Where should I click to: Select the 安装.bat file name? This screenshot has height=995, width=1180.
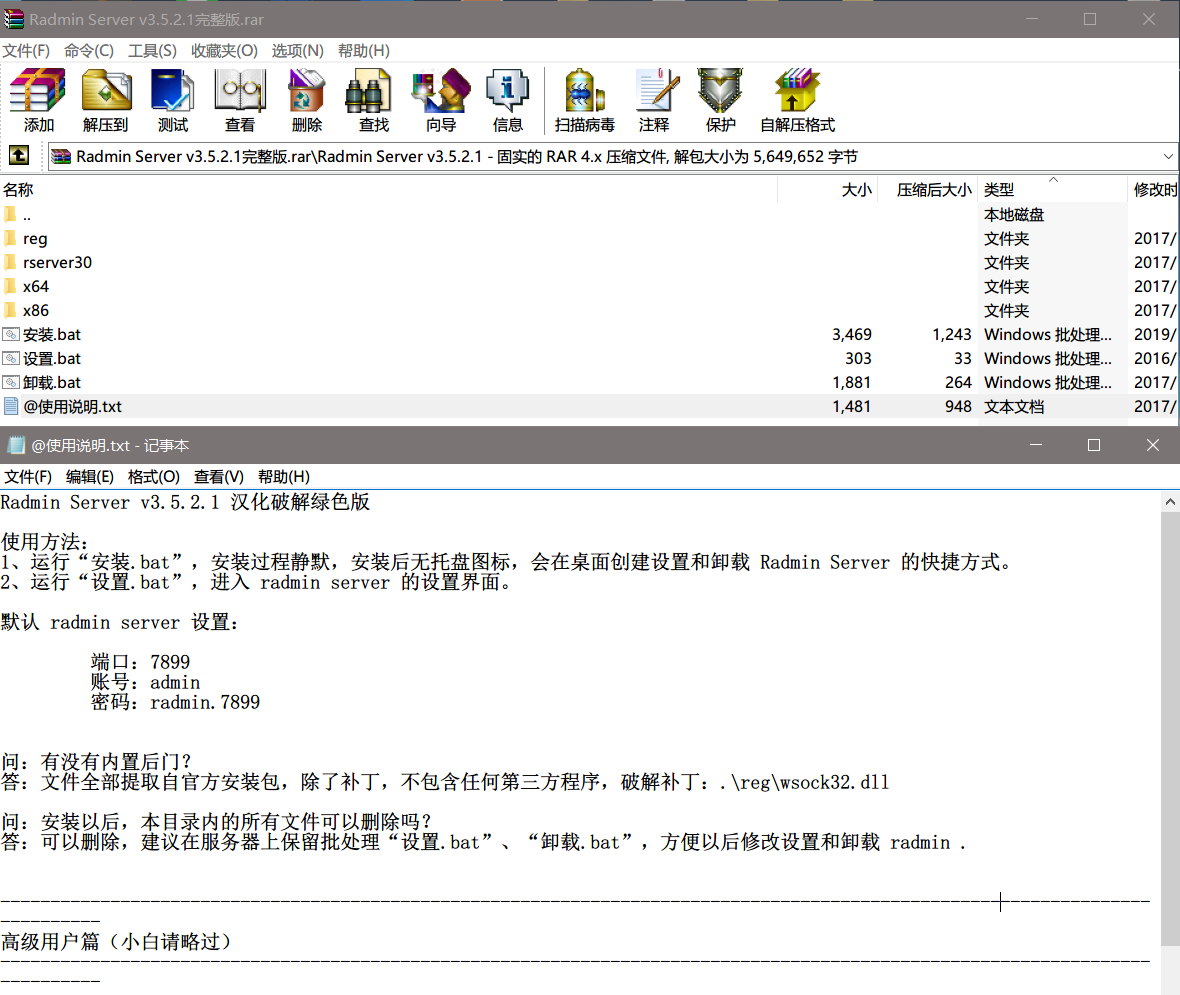pyautogui.click(x=52, y=334)
